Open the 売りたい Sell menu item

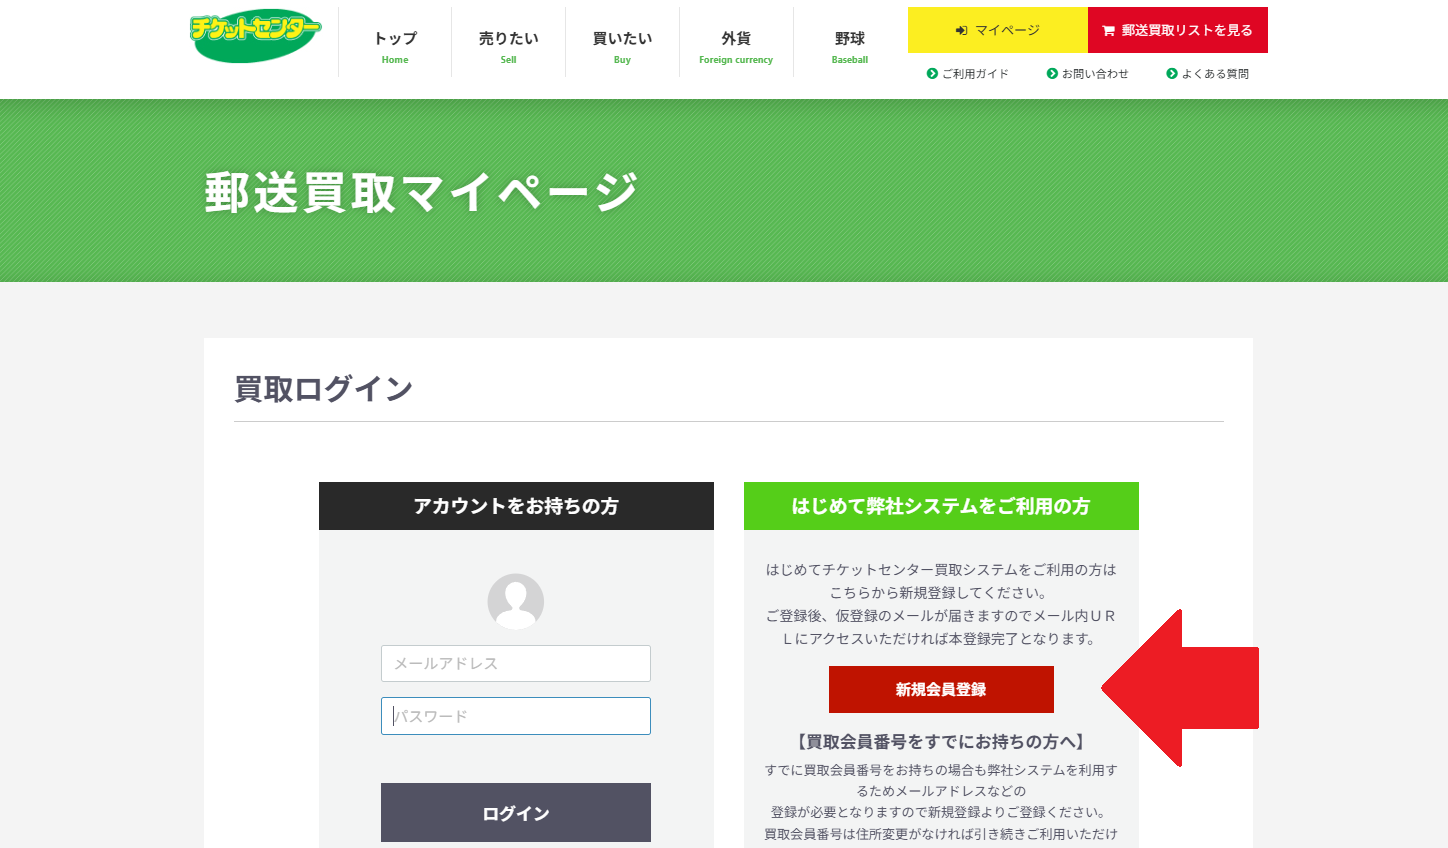pos(508,47)
